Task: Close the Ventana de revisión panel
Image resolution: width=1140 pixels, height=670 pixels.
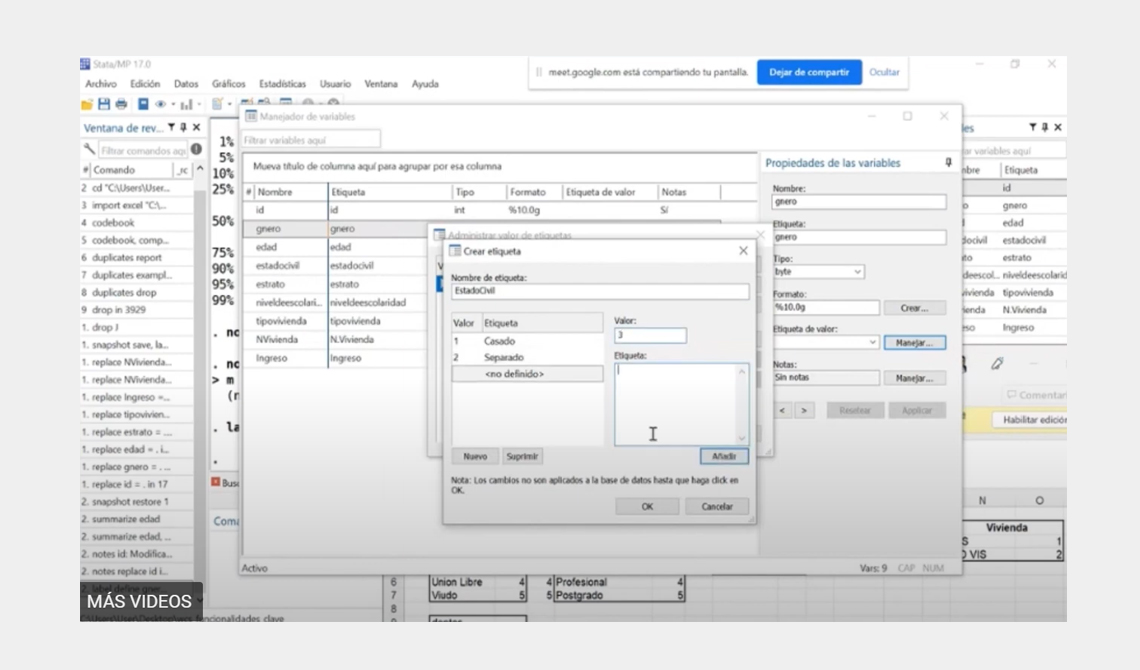Action: pyautogui.click(x=196, y=127)
